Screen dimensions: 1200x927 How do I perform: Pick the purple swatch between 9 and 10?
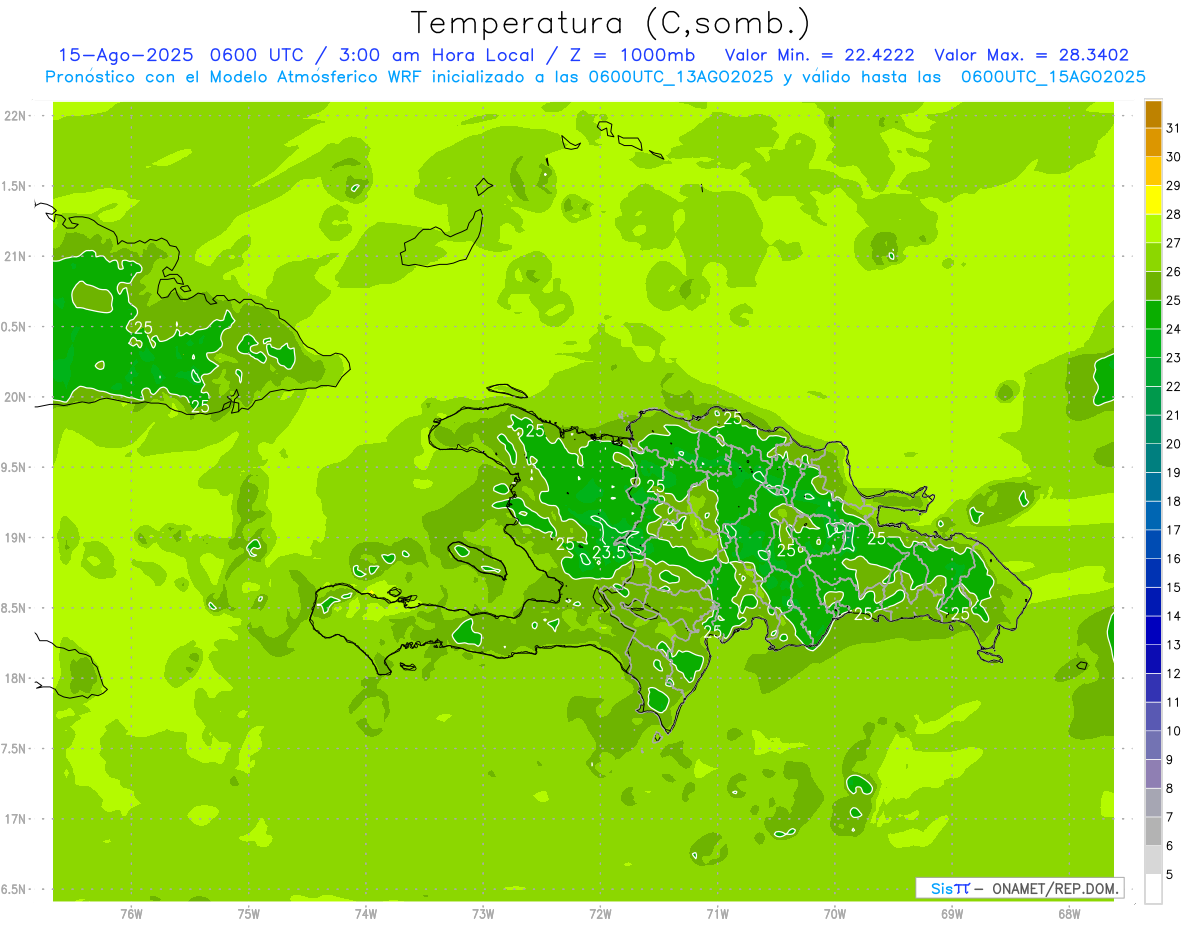[x=1154, y=746]
